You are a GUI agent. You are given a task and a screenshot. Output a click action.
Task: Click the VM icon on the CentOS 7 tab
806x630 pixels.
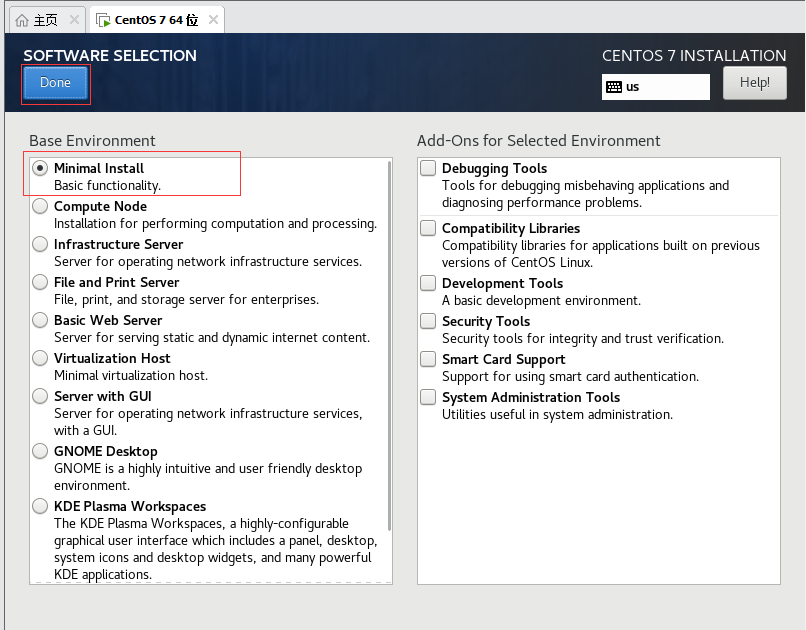tap(103, 21)
